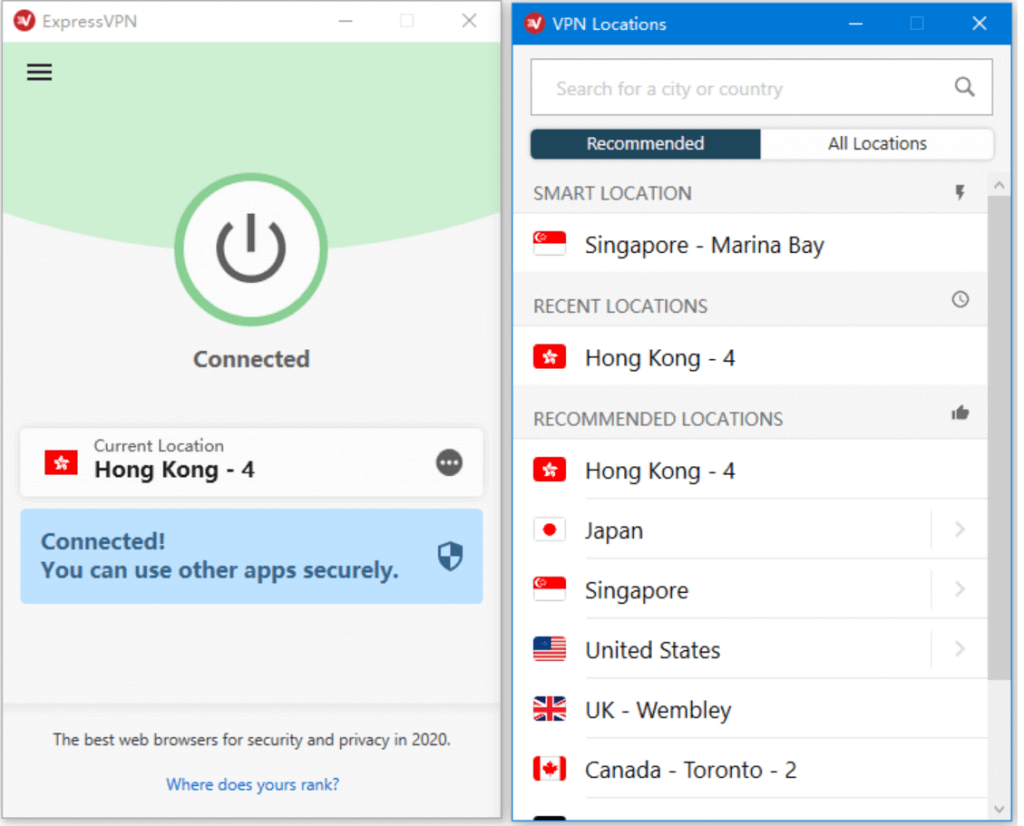Expand the United States server list chevron
This screenshot has width=1024, height=826.
(x=959, y=650)
